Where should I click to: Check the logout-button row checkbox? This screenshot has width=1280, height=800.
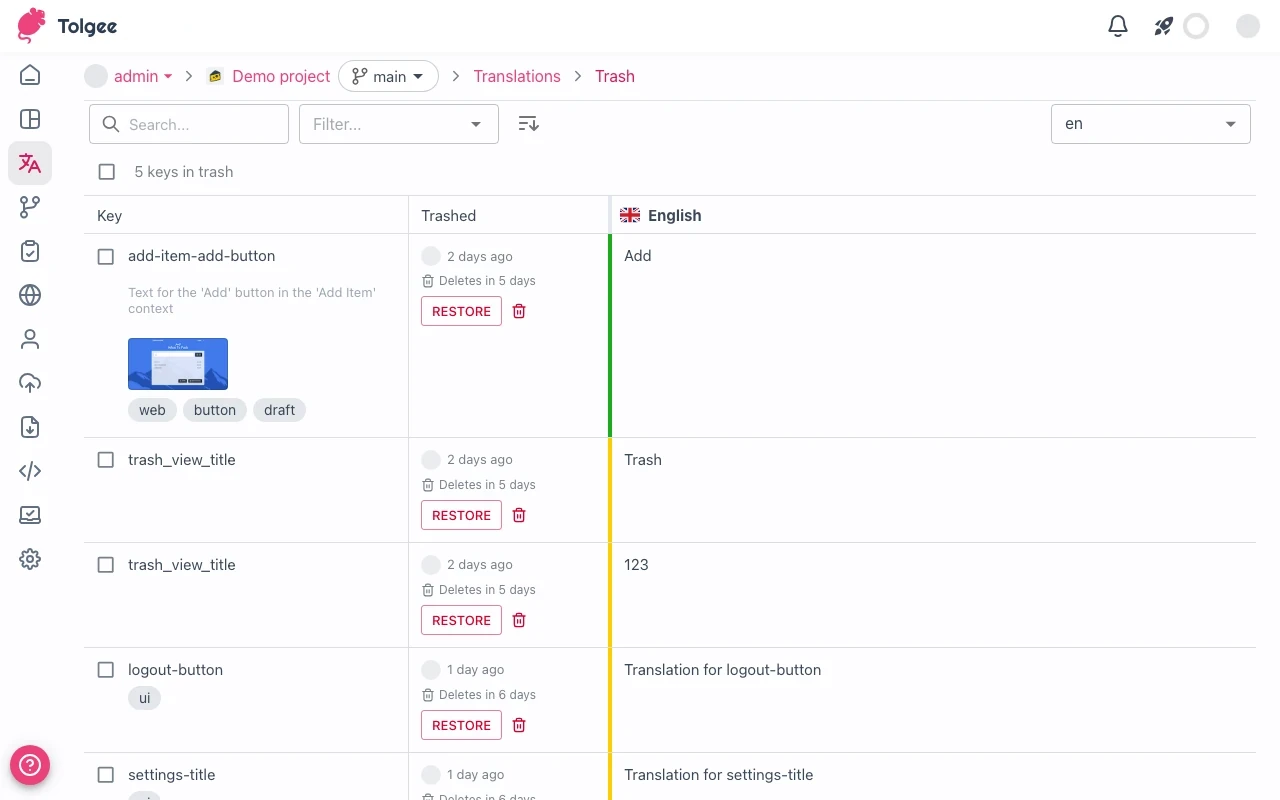coord(106,669)
